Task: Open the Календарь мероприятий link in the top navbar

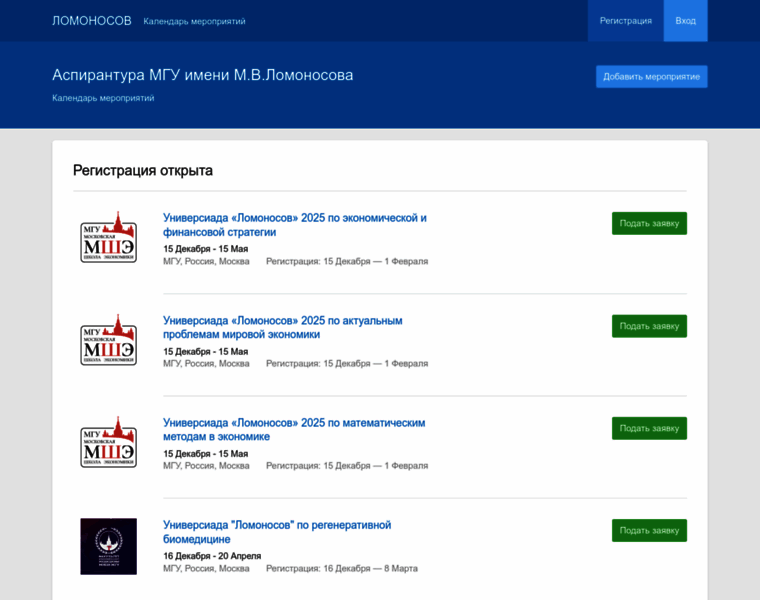Action: [194, 21]
